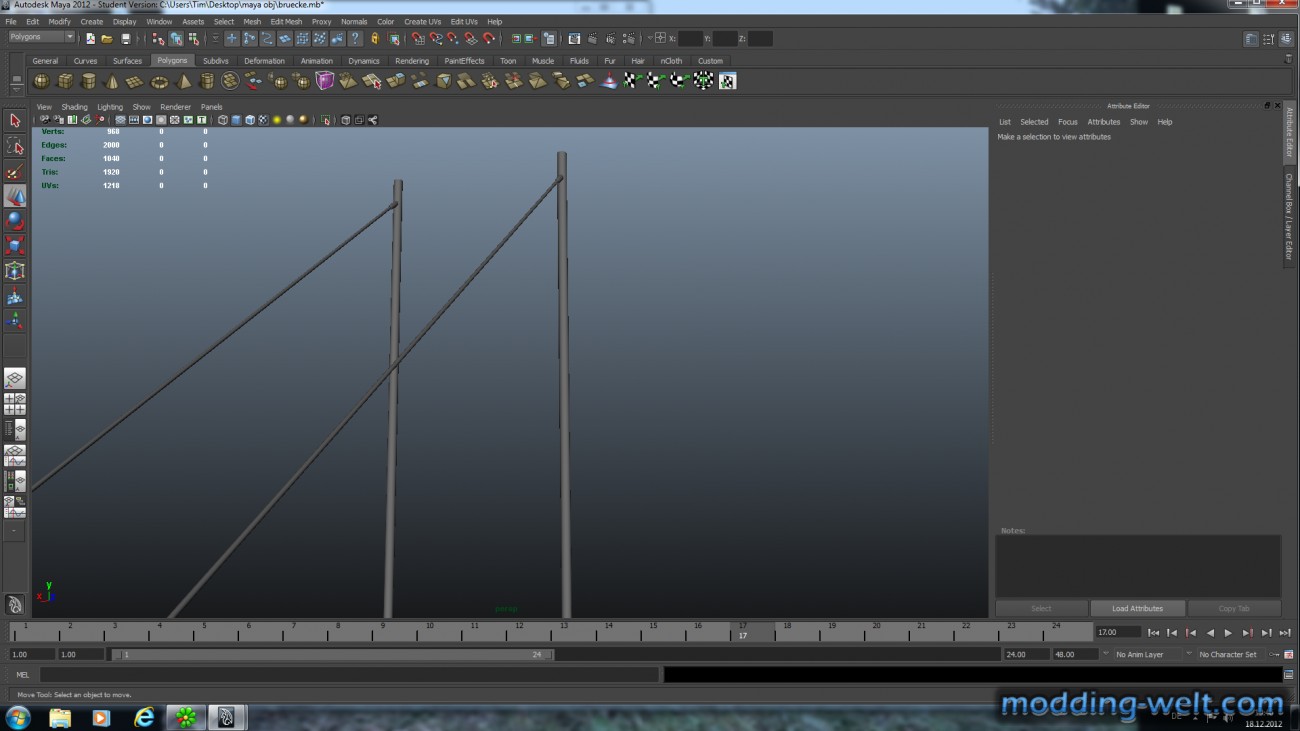The image size is (1300, 731).
Task: Expand the viewport Renderer menu
Action: coord(175,107)
